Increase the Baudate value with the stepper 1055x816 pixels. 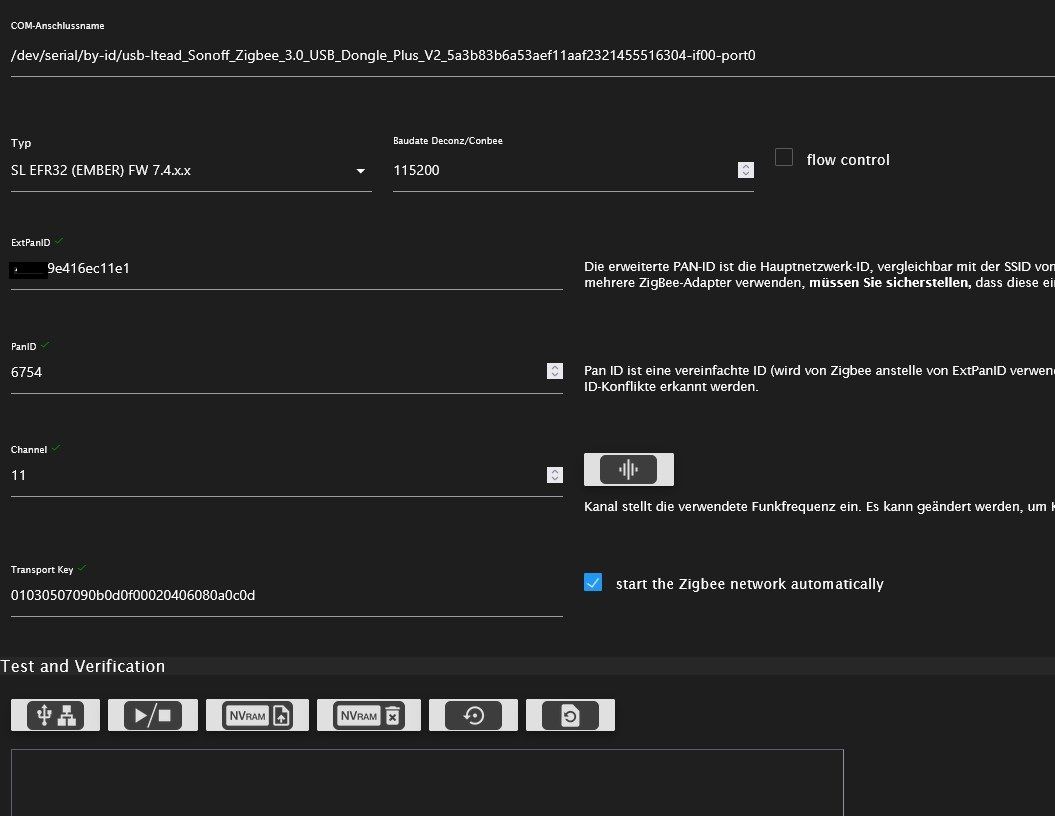[x=745, y=166]
